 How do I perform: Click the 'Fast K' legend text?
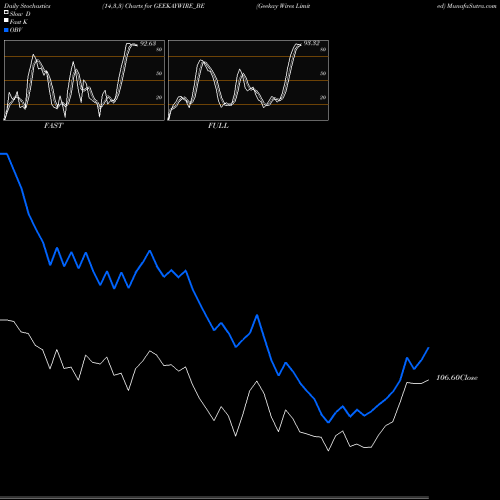tap(19, 22)
